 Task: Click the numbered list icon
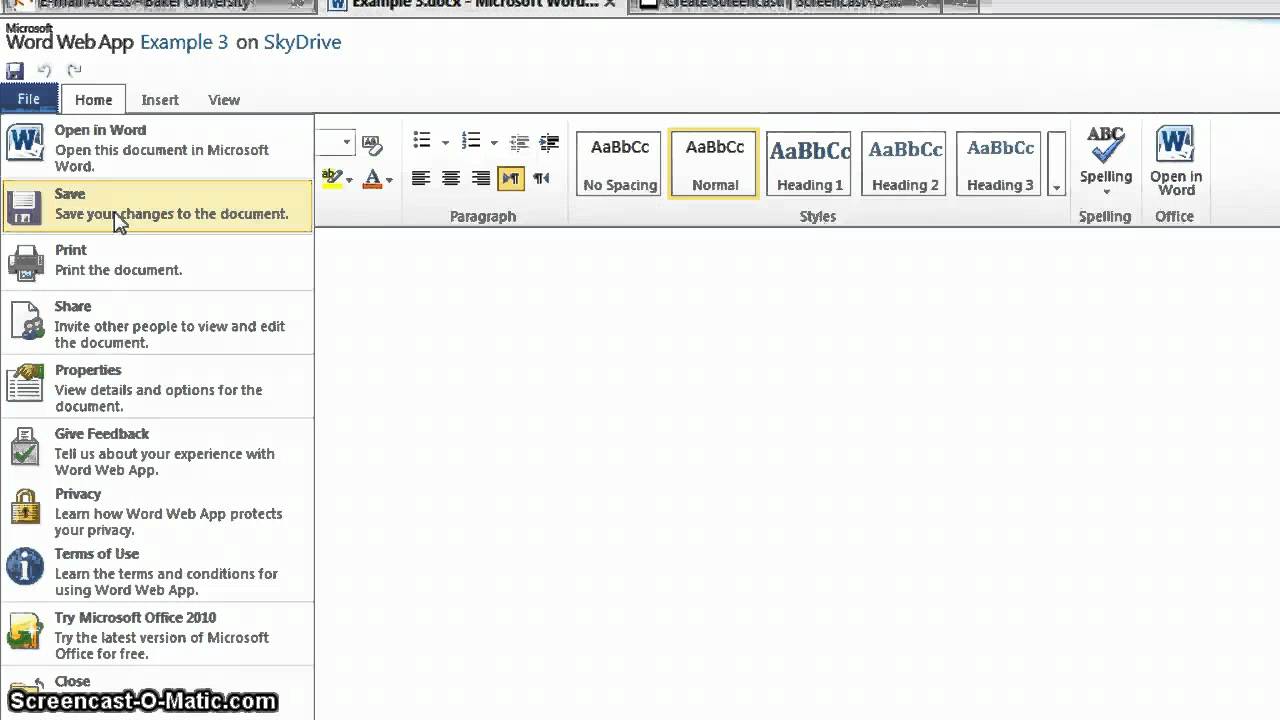pos(471,141)
